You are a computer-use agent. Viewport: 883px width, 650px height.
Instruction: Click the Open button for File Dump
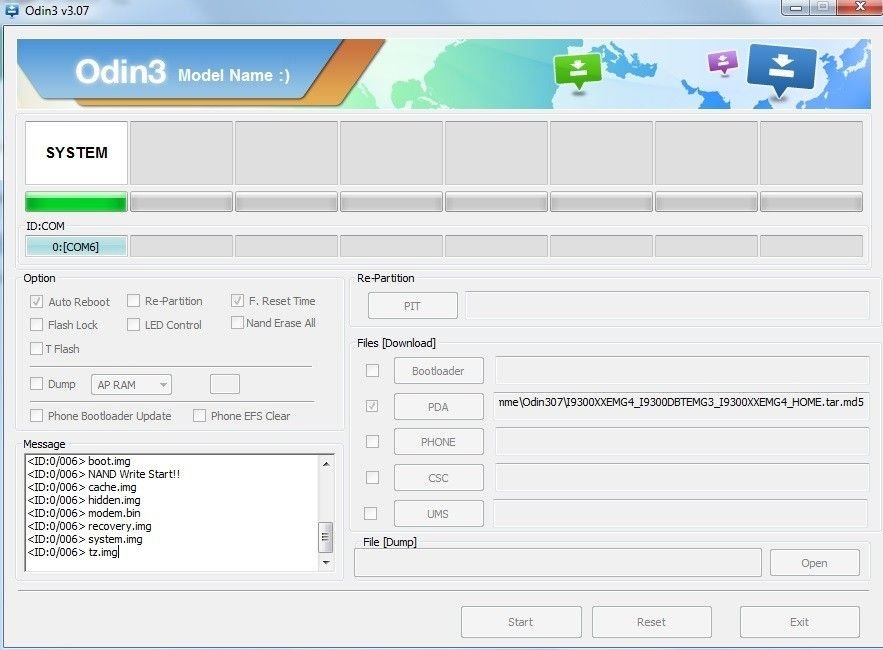(815, 563)
